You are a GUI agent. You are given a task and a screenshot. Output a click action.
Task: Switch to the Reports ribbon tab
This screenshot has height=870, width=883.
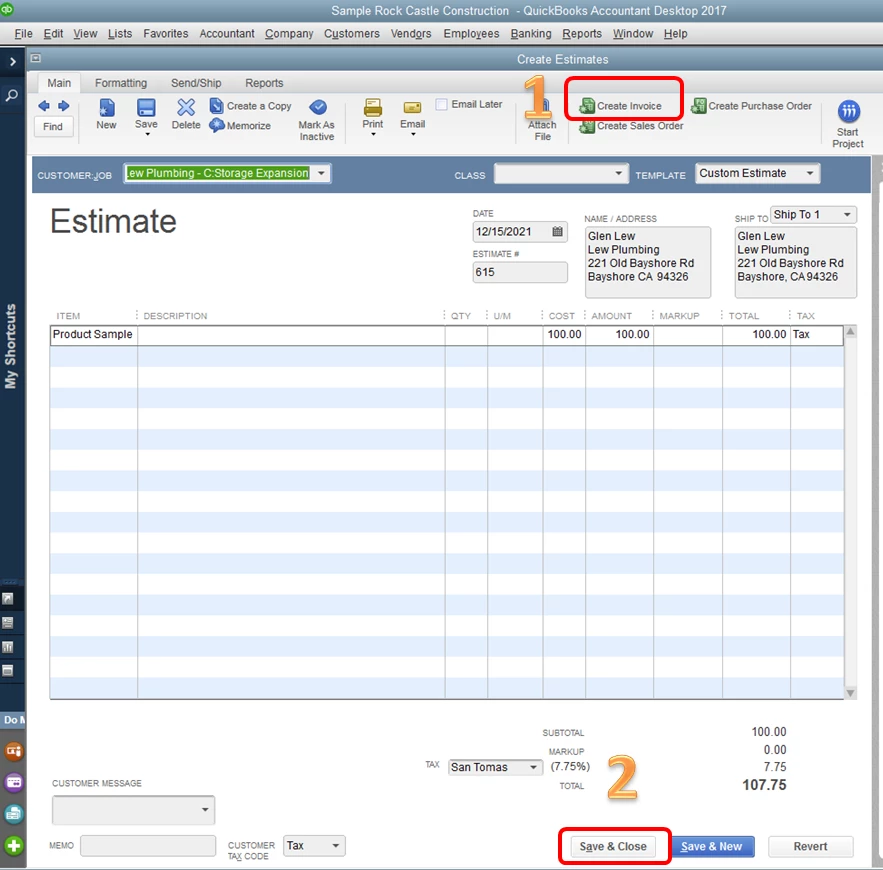tap(264, 83)
